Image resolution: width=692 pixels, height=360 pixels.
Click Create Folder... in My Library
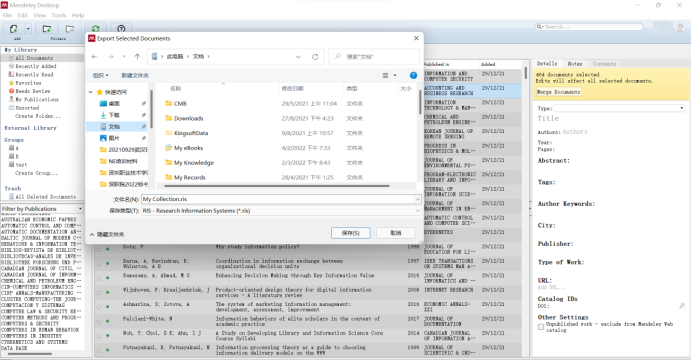(x=38, y=116)
